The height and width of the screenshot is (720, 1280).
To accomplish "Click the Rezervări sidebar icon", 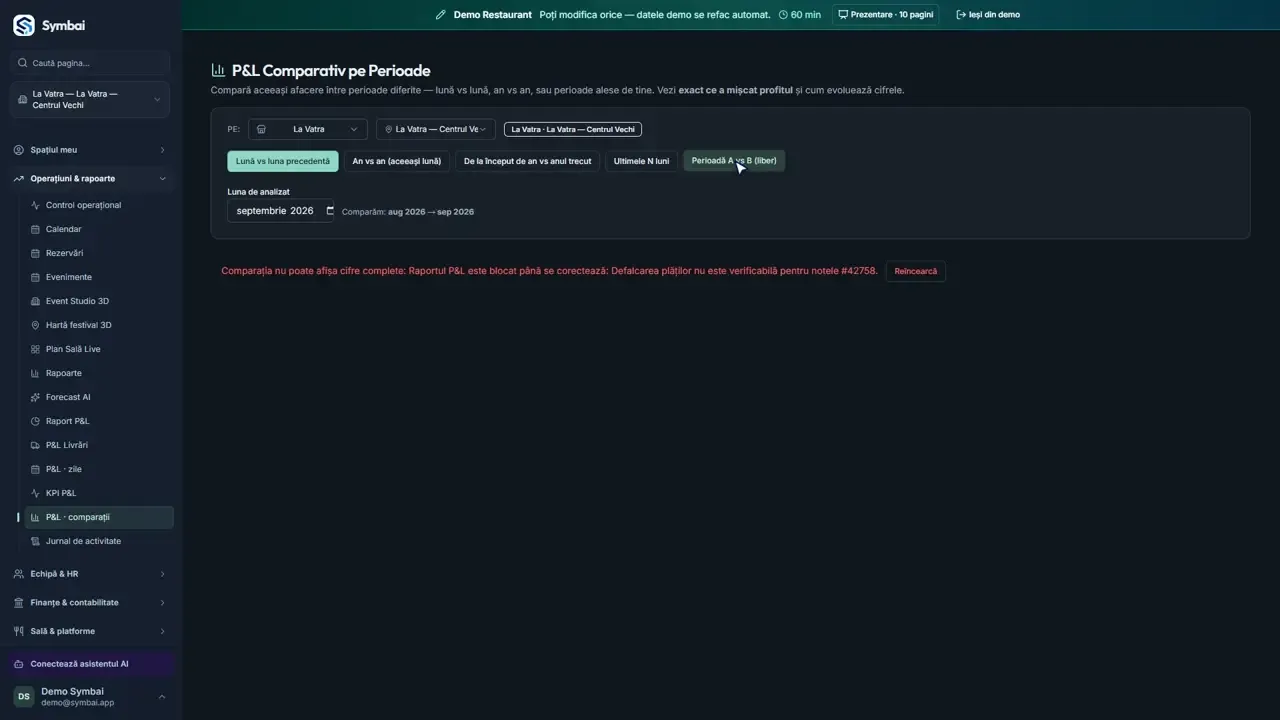I will (36, 253).
